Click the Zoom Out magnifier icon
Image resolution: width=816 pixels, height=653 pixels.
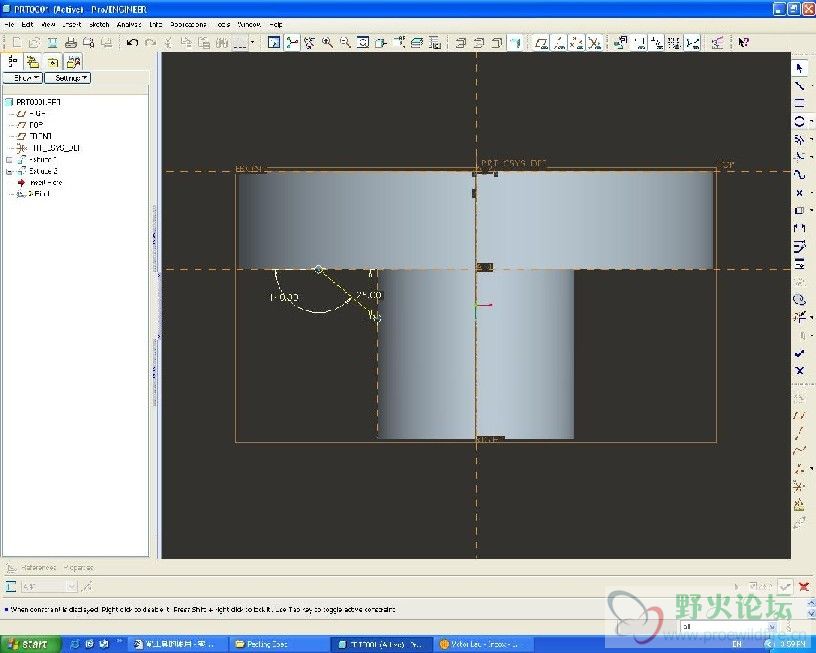pyautogui.click(x=345, y=42)
